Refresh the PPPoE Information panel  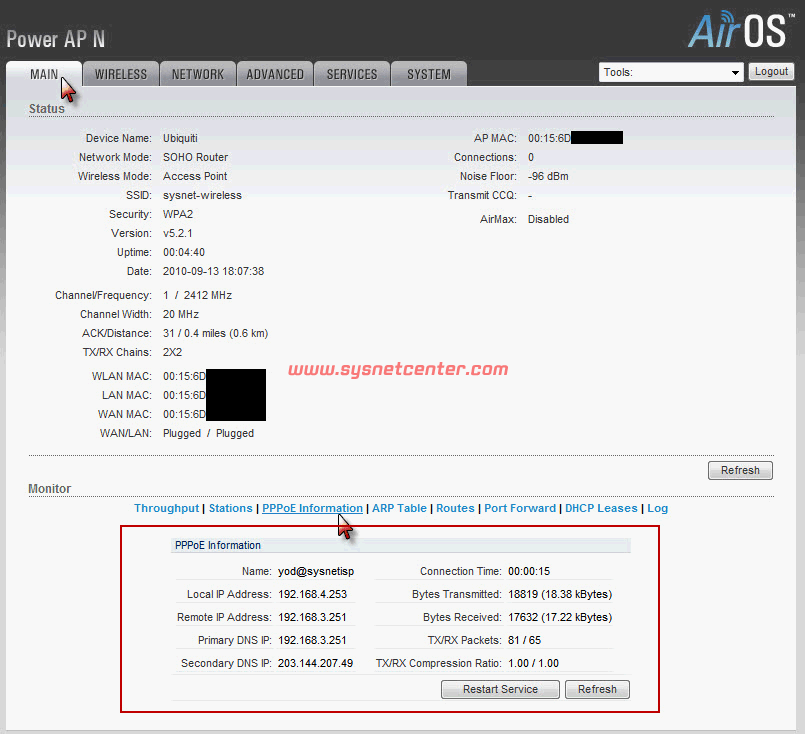click(597, 689)
